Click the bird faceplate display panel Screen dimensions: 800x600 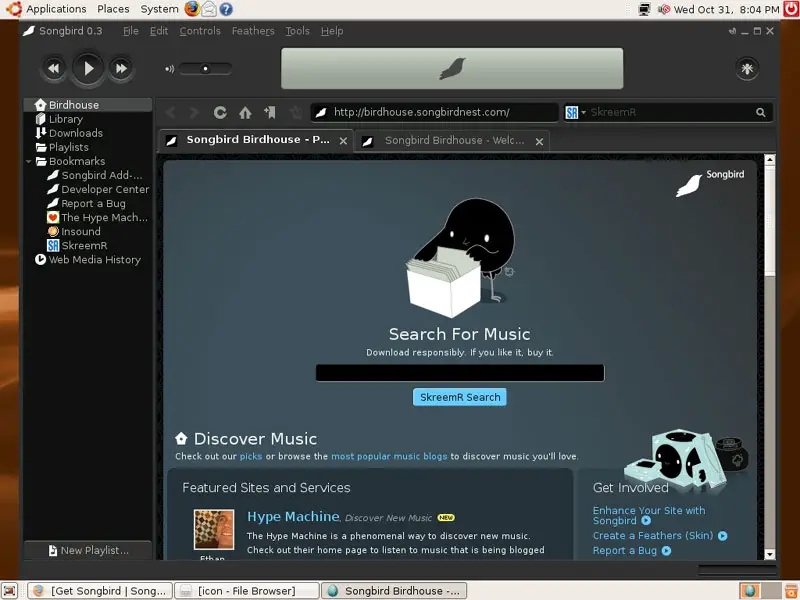point(452,68)
